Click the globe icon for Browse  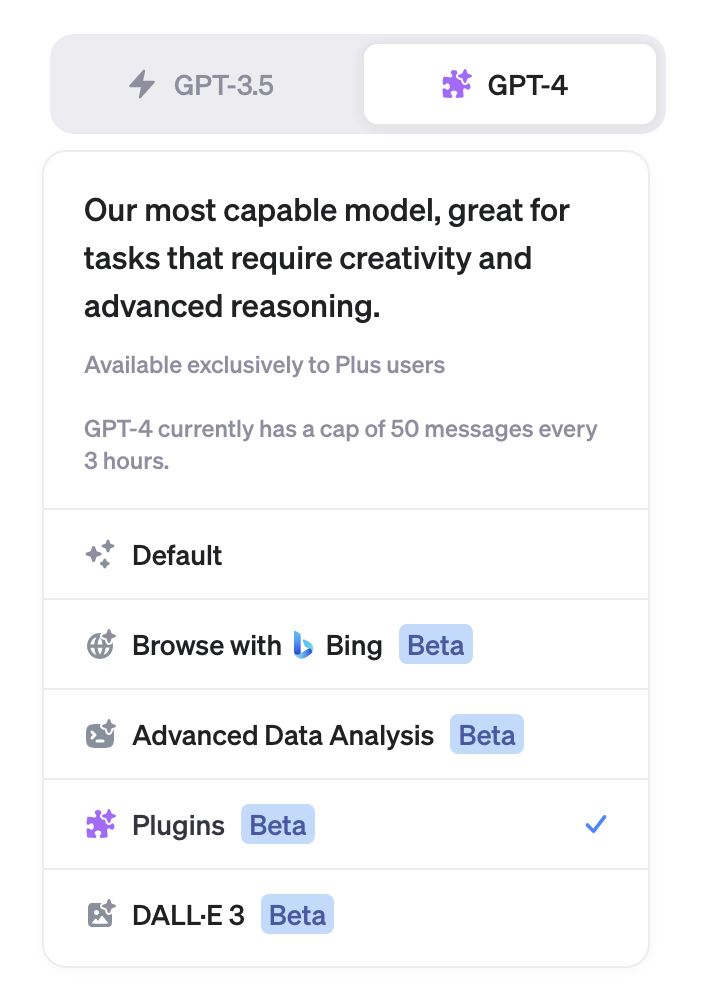(x=100, y=645)
